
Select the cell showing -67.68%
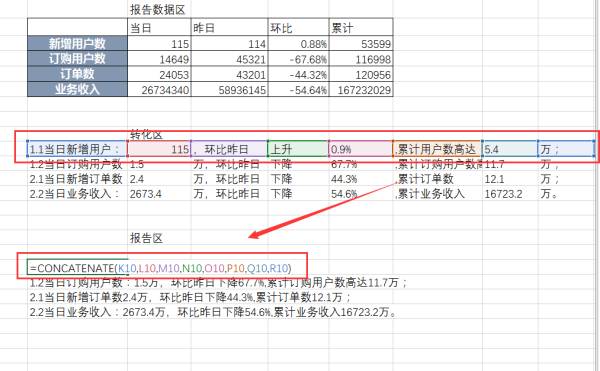298,59
